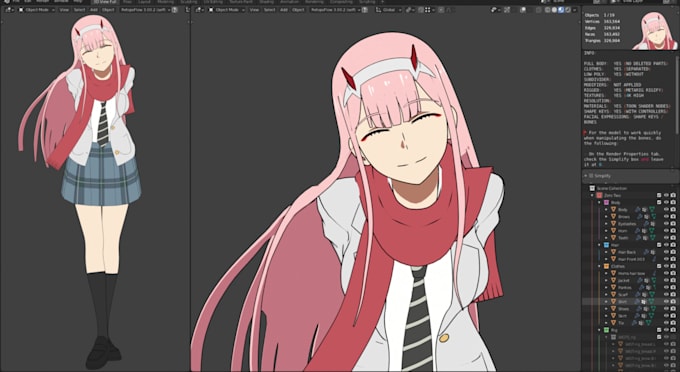
Task: Uncheck Rig collection exclude checkbox
Action: [x=659, y=330]
